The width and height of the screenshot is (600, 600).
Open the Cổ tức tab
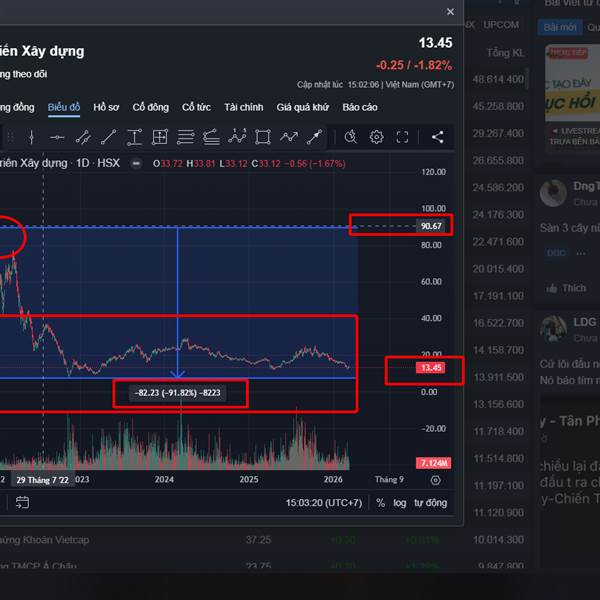196,107
